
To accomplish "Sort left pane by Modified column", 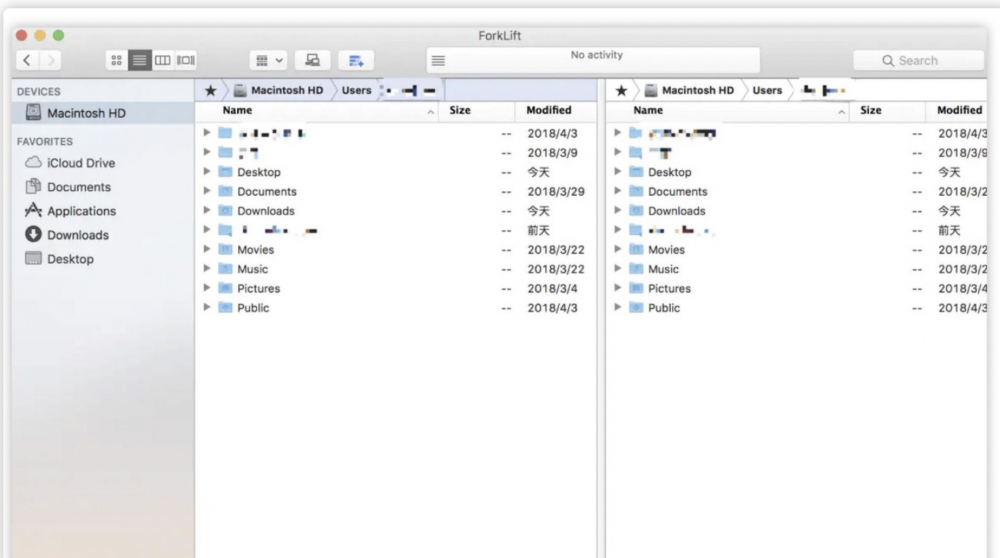I will point(555,110).
